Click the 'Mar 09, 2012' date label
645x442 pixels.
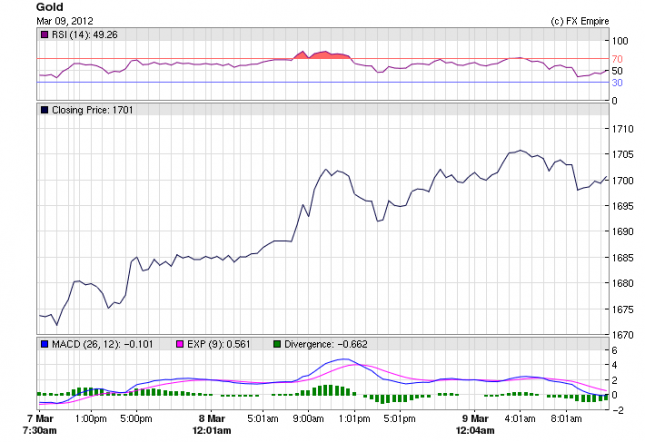click(x=65, y=21)
